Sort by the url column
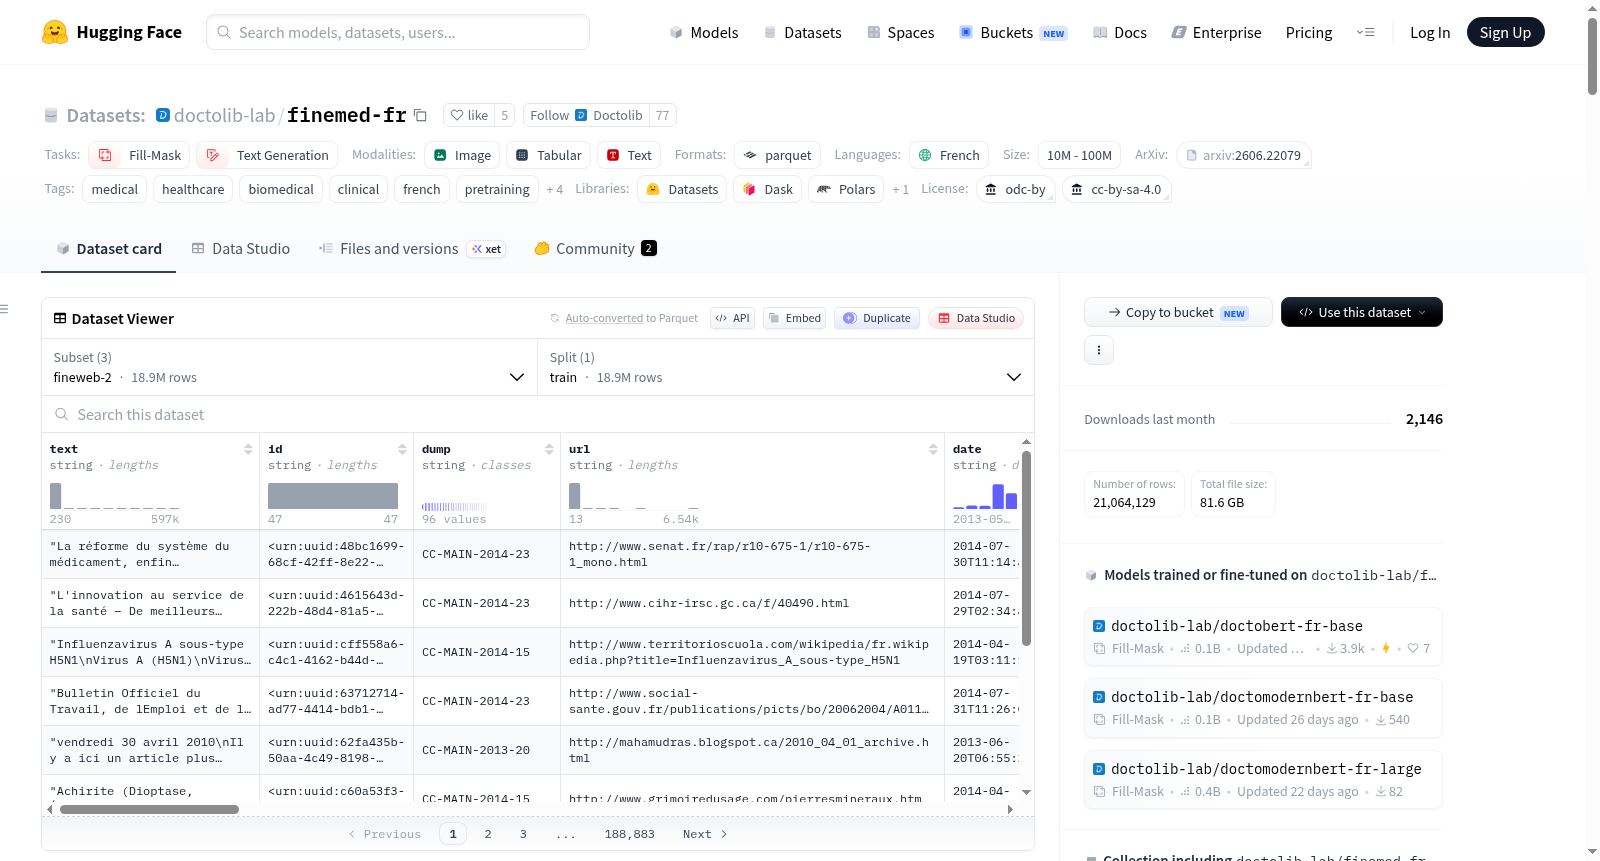The image size is (1600, 861). [933, 450]
